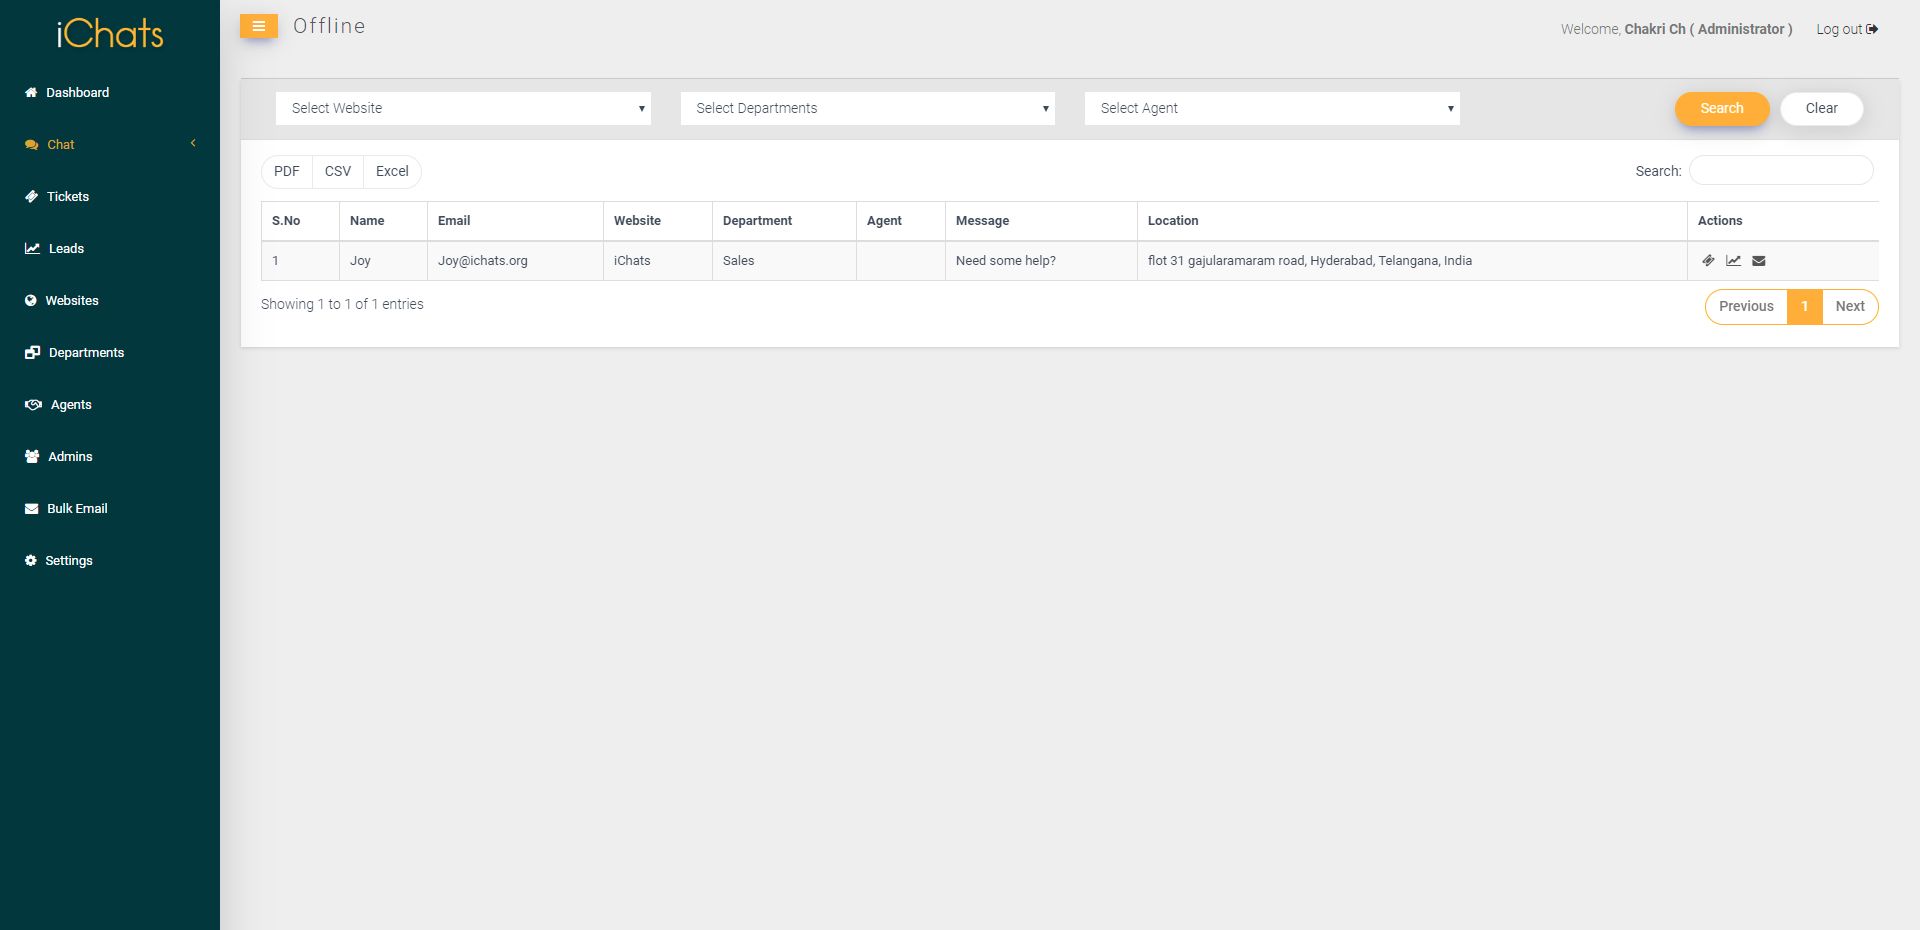Screen dimensions: 1920x930
Task: Go to the Next page
Action: coord(1850,306)
